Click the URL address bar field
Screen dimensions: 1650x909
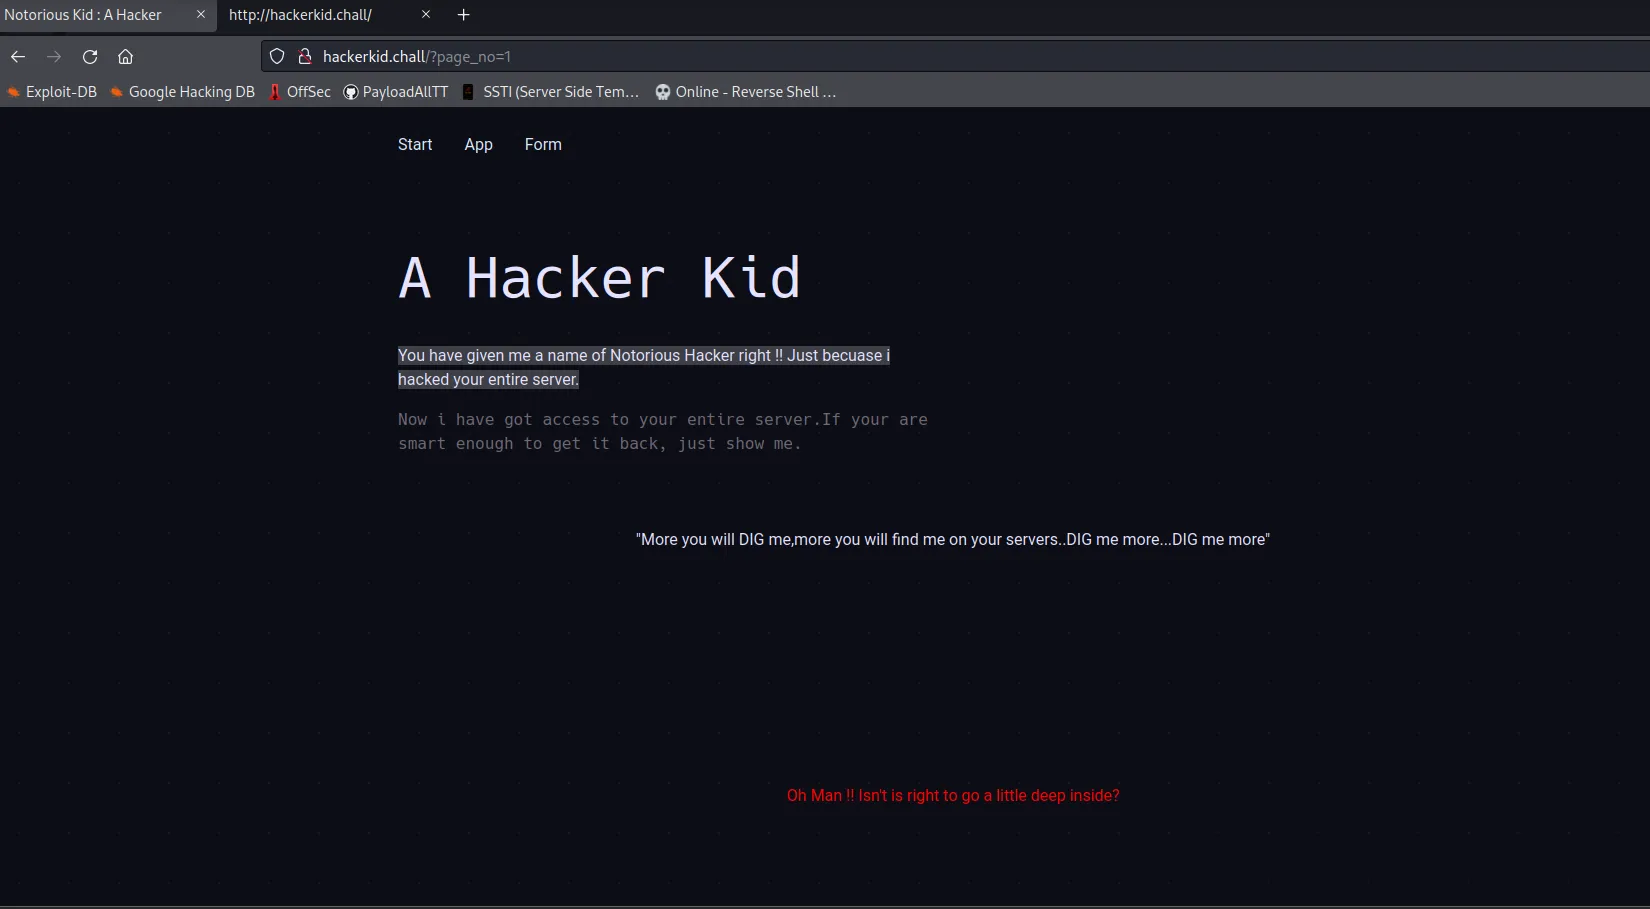click(x=900, y=57)
